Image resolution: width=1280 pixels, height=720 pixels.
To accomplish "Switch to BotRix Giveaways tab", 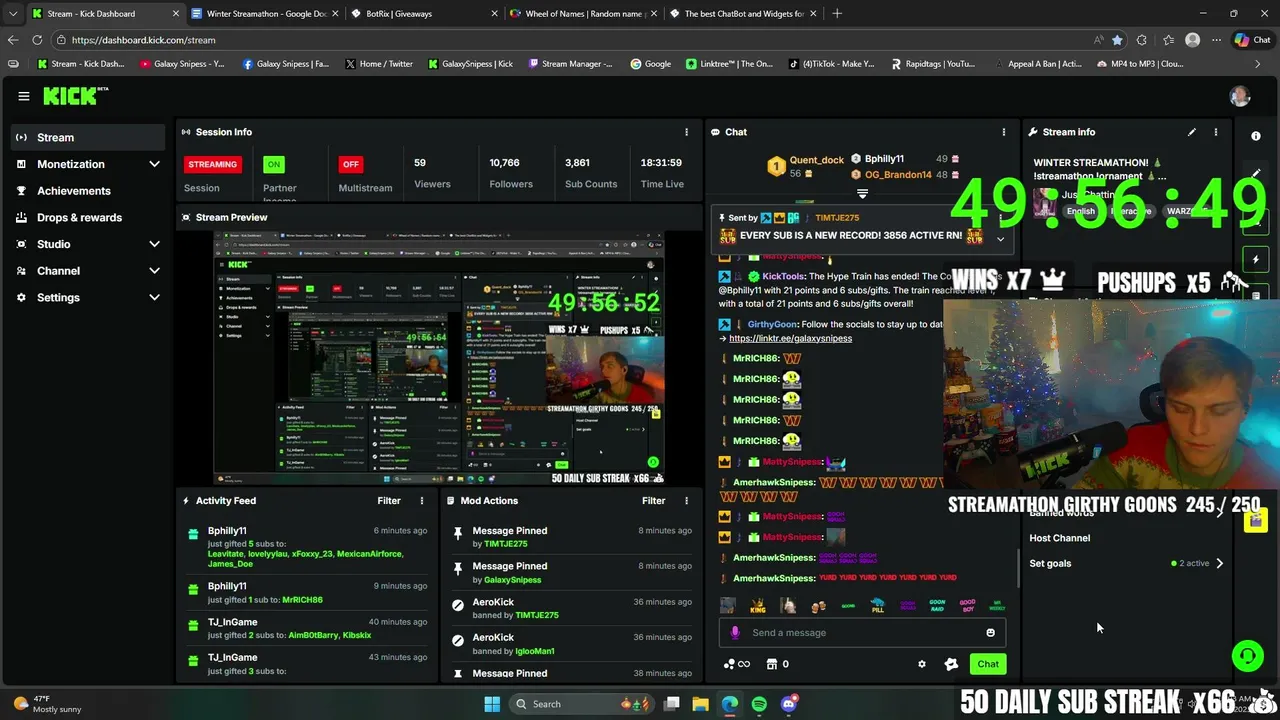I will click(x=425, y=14).
